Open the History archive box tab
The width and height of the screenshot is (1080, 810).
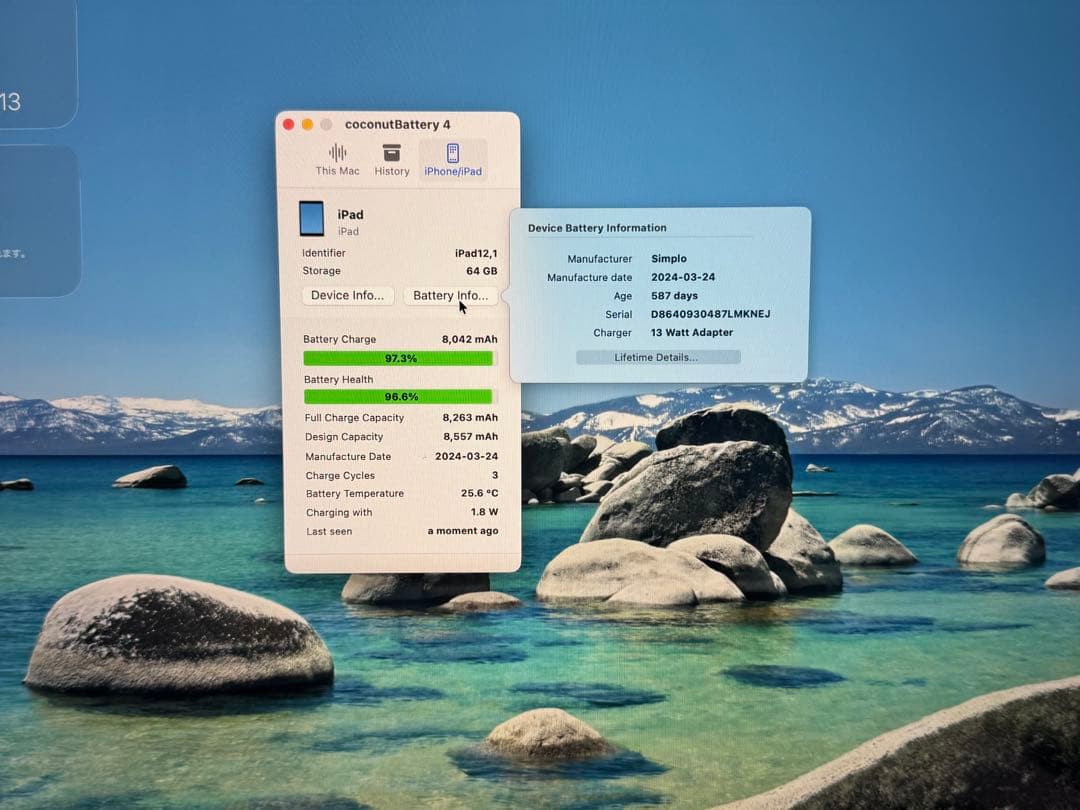pos(392,159)
